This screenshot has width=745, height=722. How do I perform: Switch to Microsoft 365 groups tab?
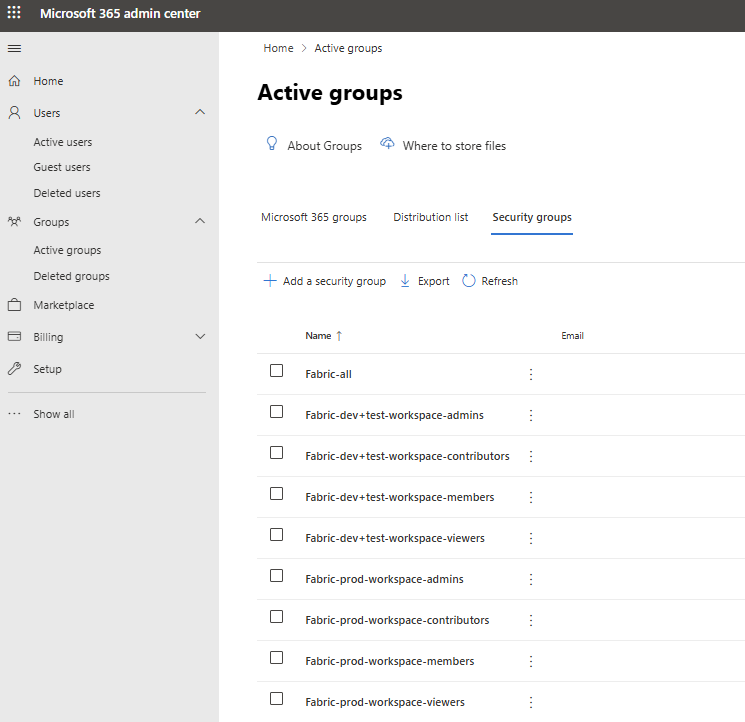click(x=314, y=217)
